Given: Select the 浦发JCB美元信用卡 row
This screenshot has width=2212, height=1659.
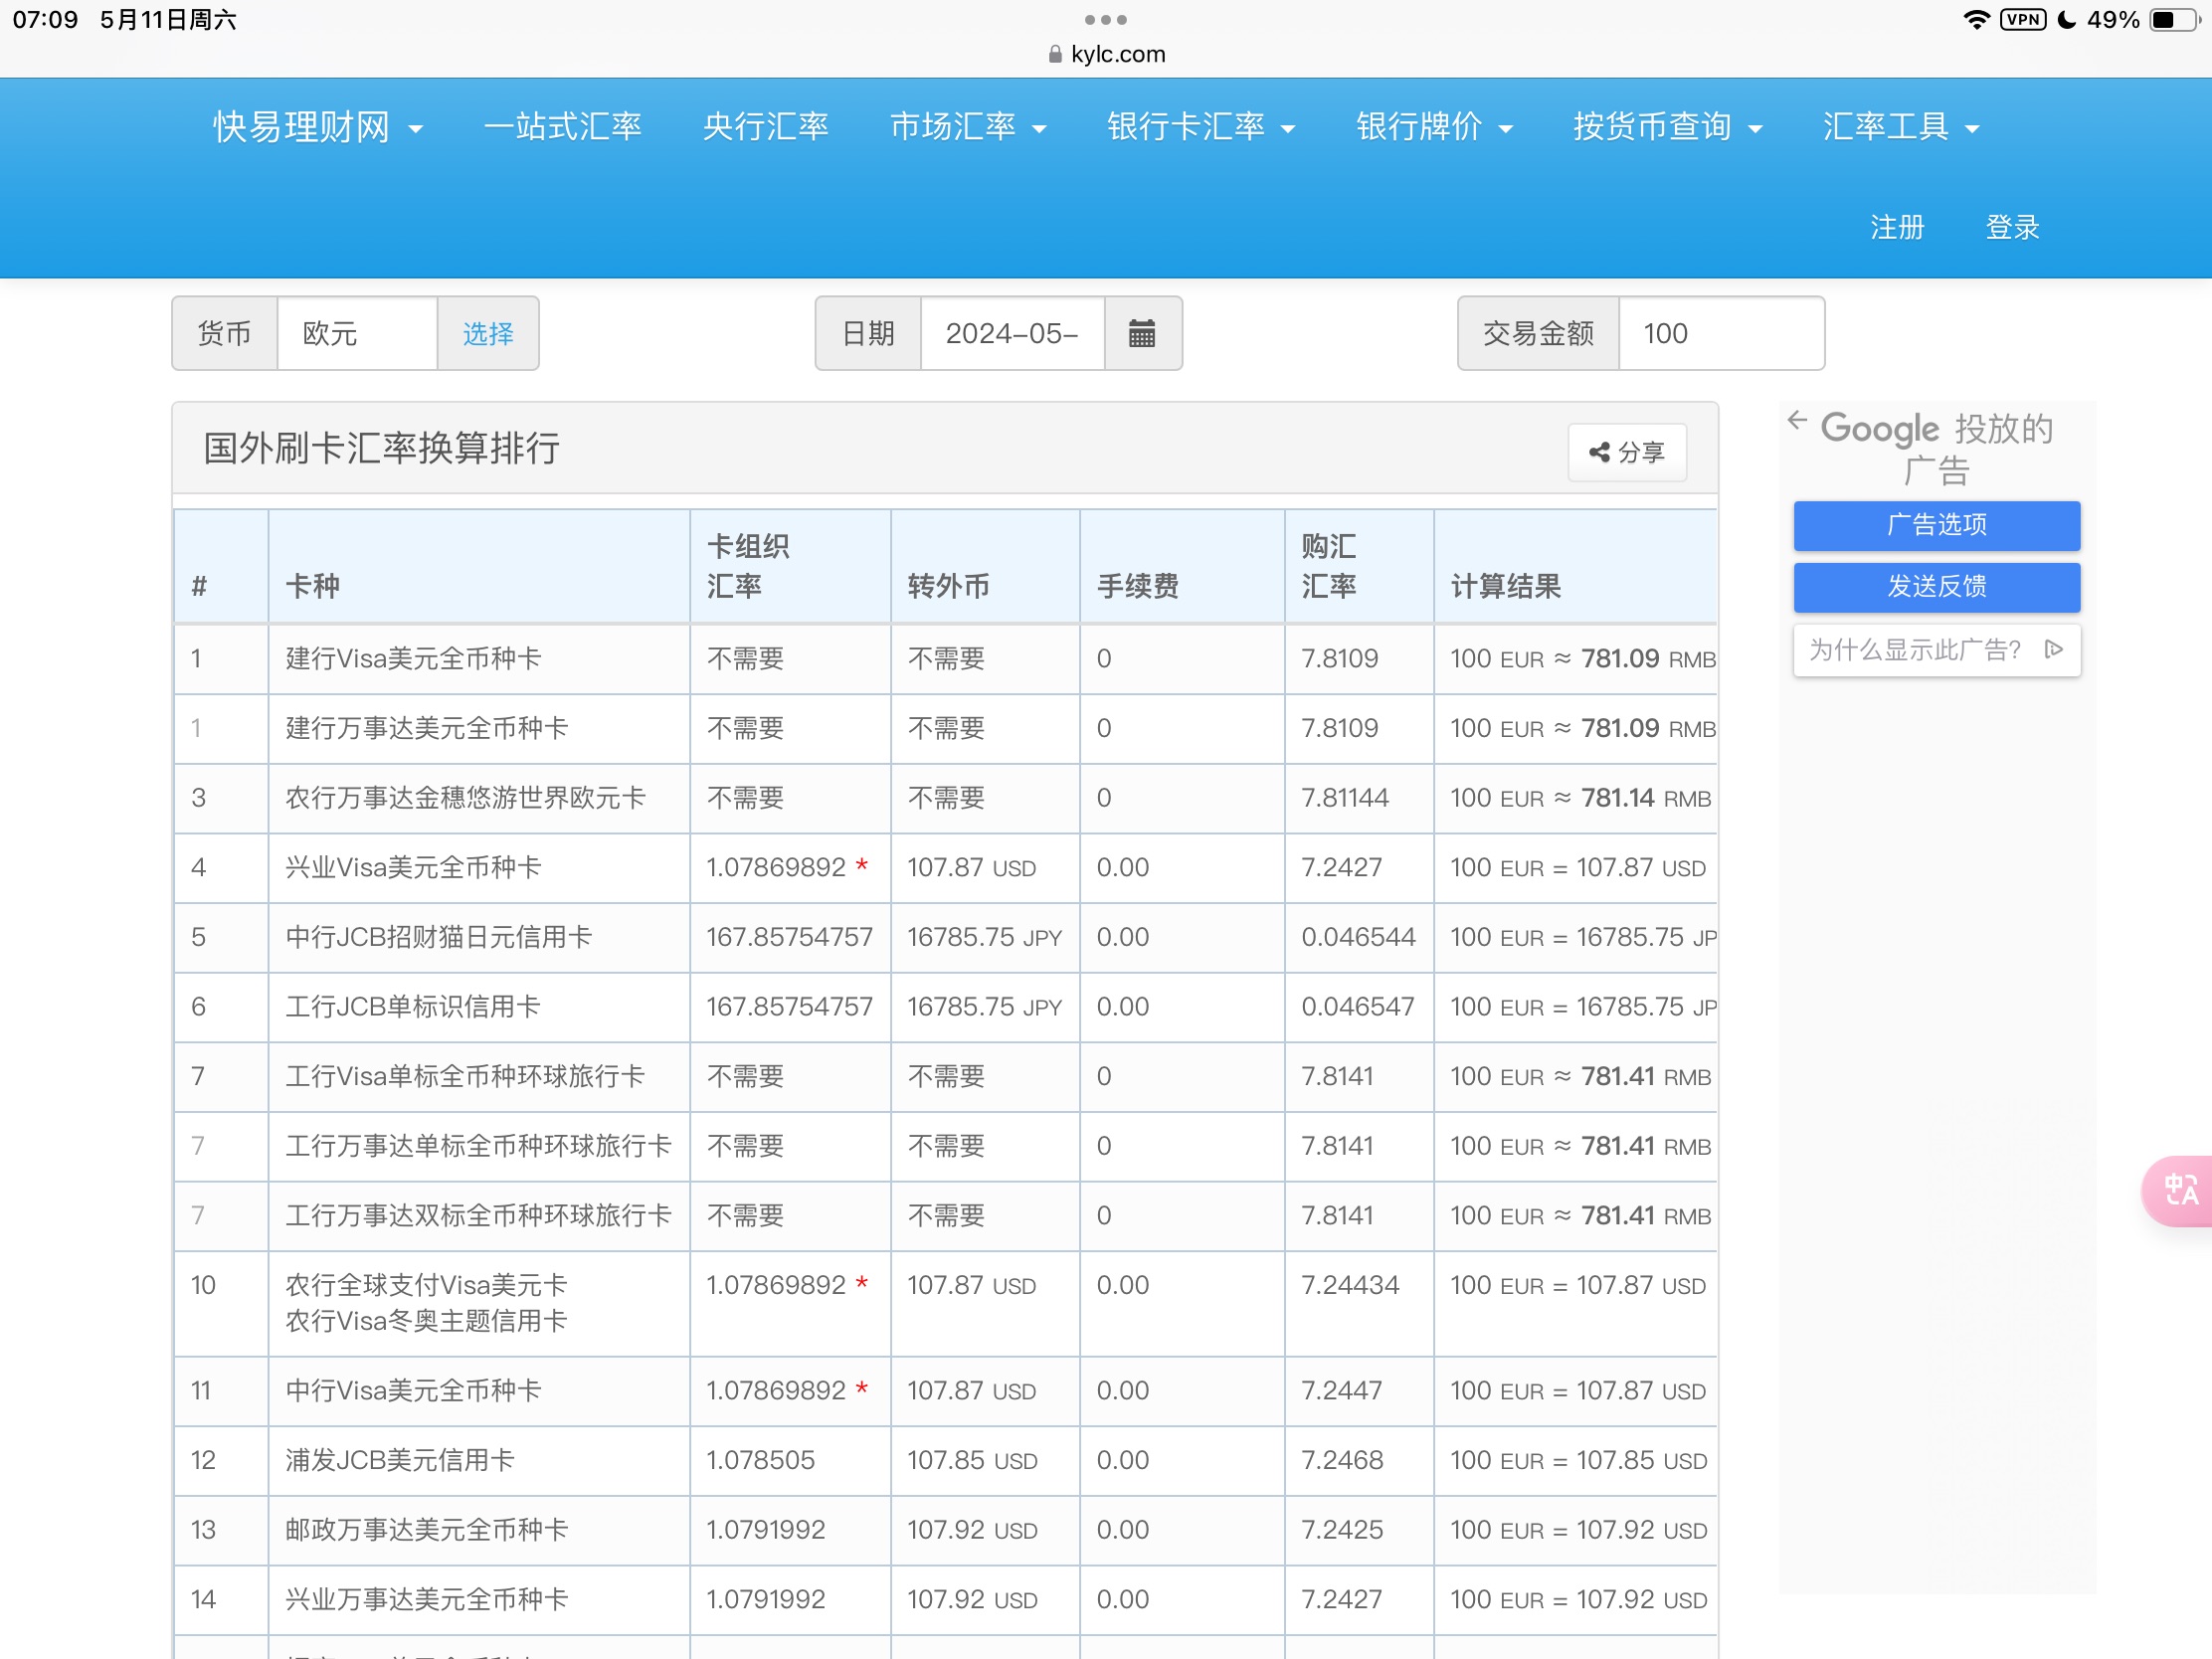Looking at the screenshot, I should point(945,1461).
